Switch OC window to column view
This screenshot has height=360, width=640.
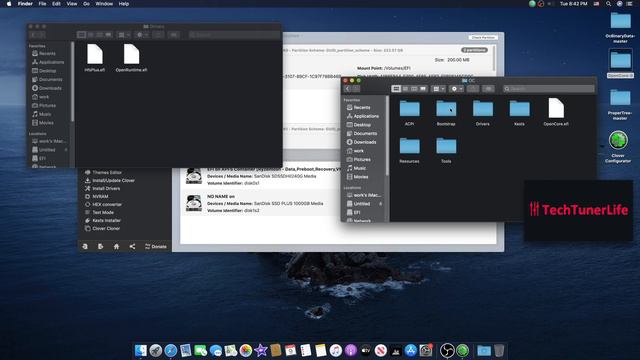(414, 89)
